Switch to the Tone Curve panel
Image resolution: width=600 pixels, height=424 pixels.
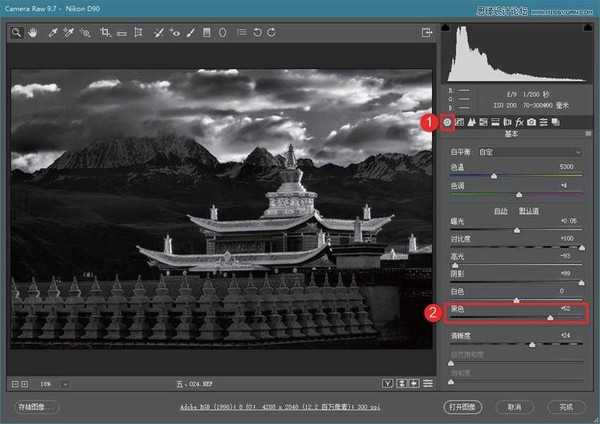coord(460,122)
